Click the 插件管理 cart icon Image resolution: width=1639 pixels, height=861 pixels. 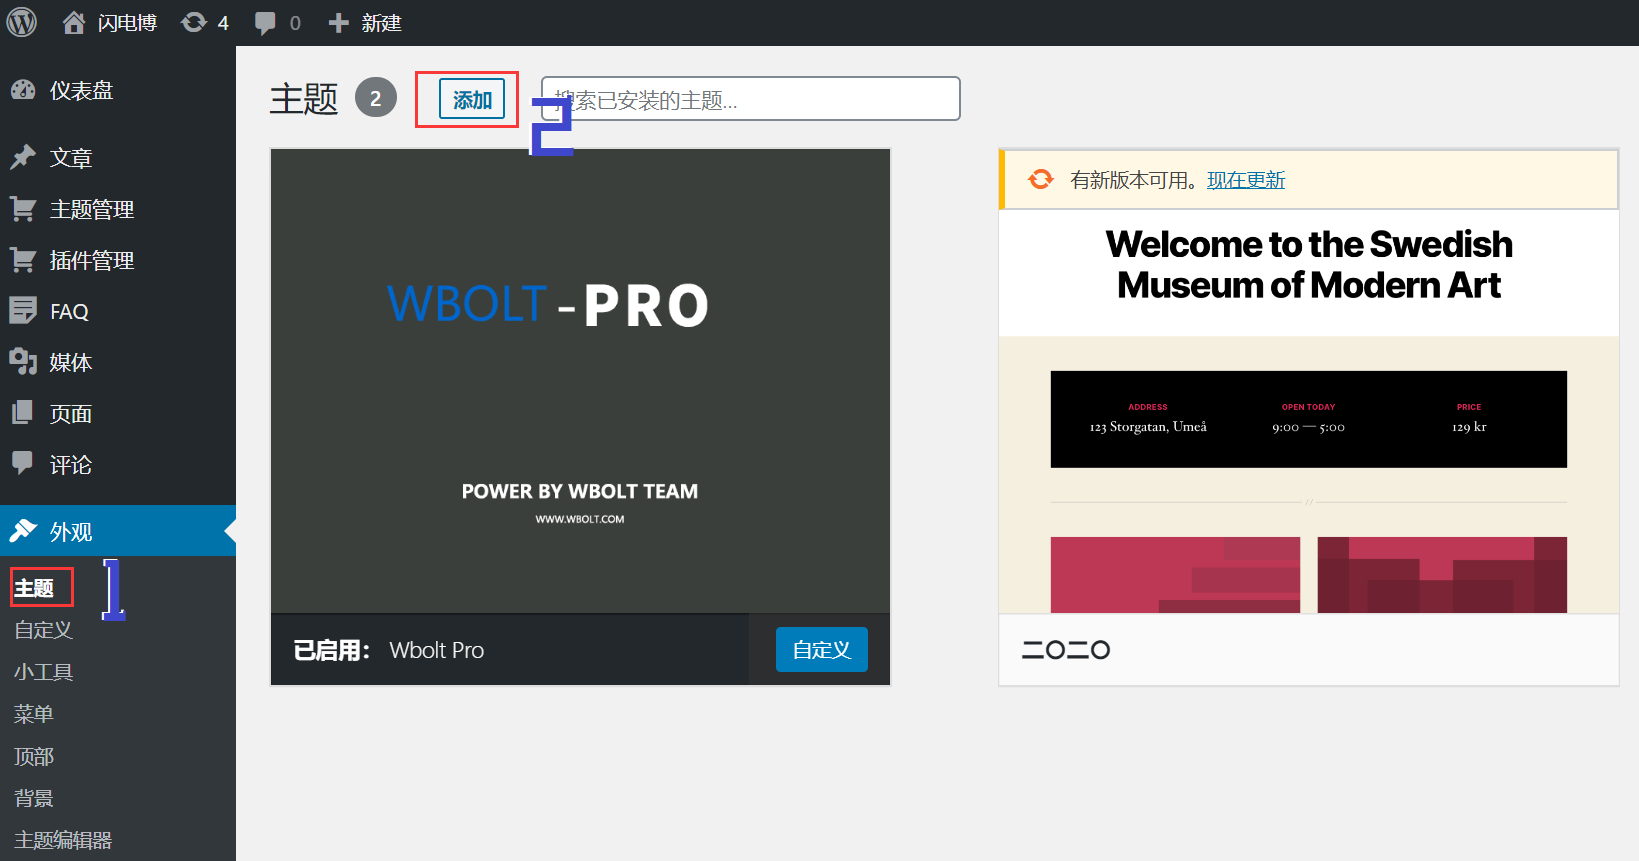pyautogui.click(x=23, y=260)
